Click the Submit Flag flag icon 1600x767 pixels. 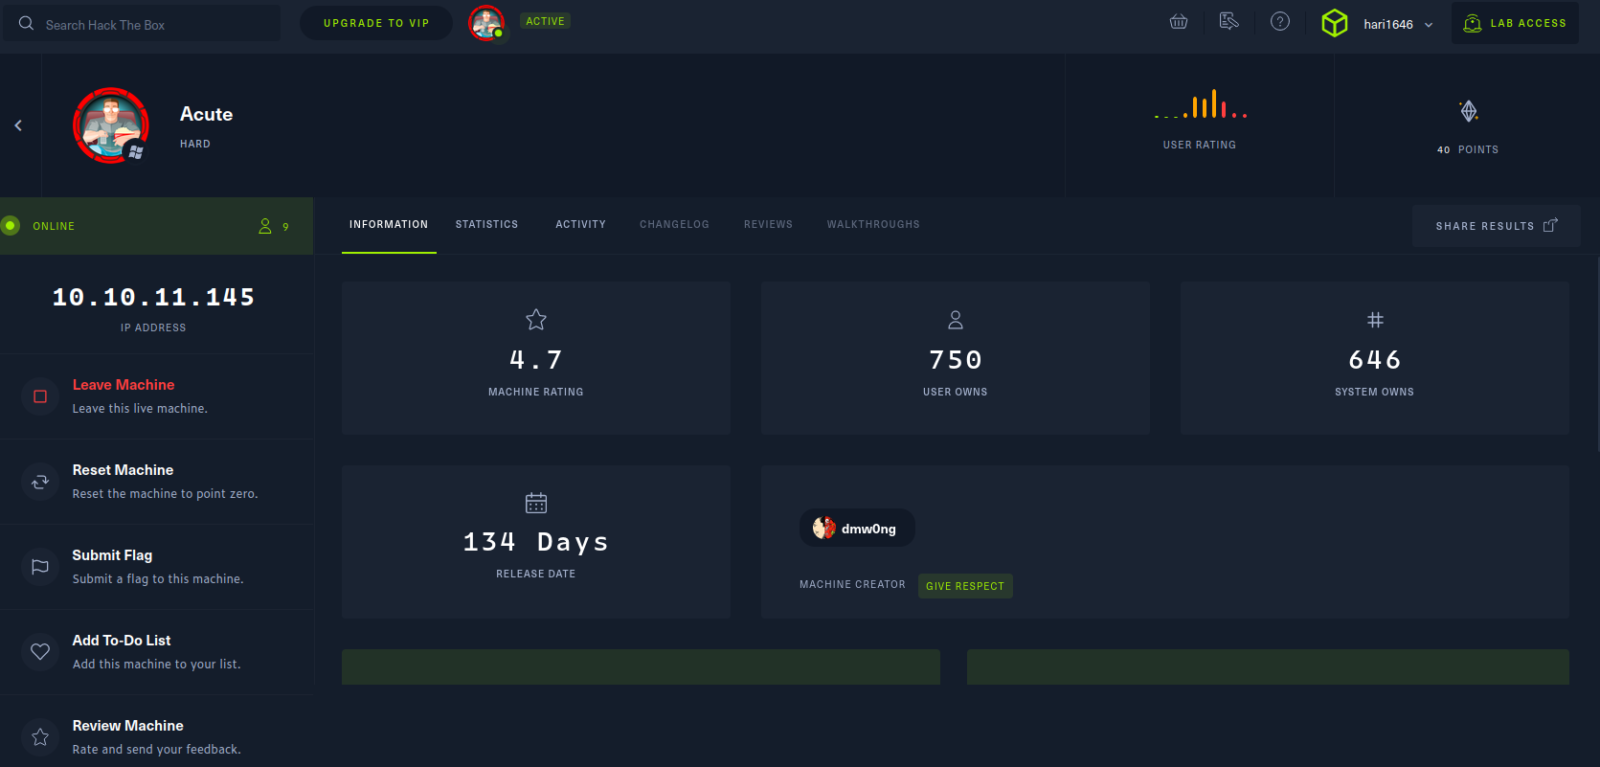(x=40, y=567)
